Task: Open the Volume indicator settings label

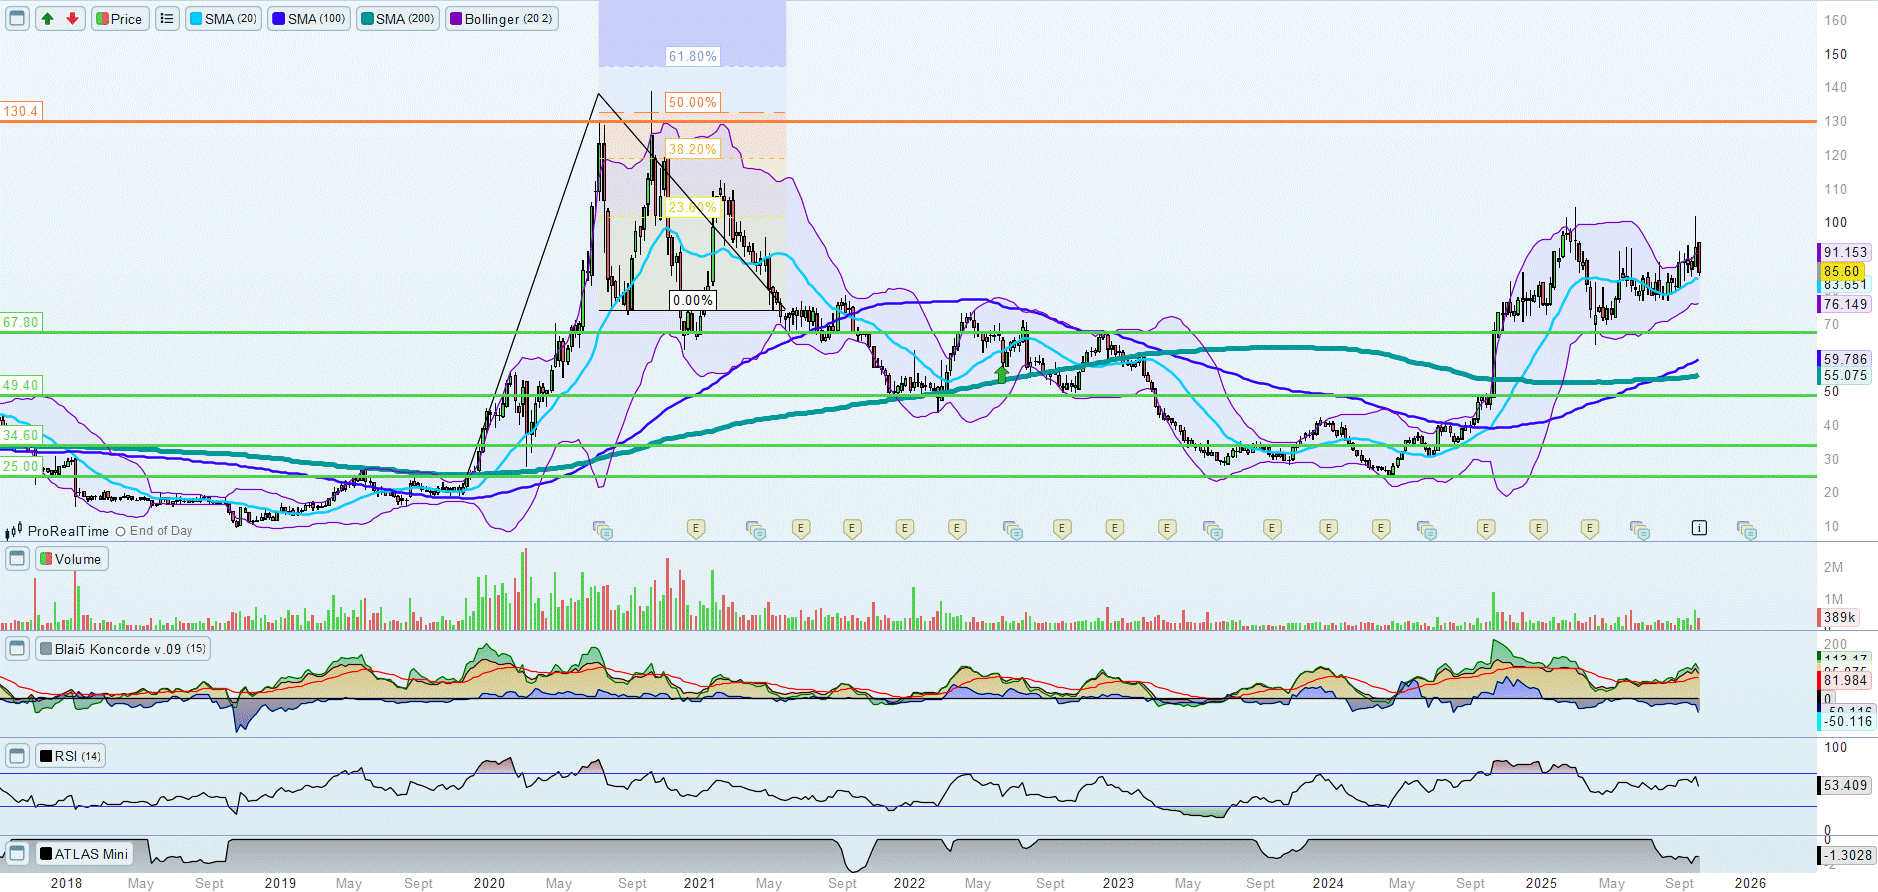Action: coord(72,559)
